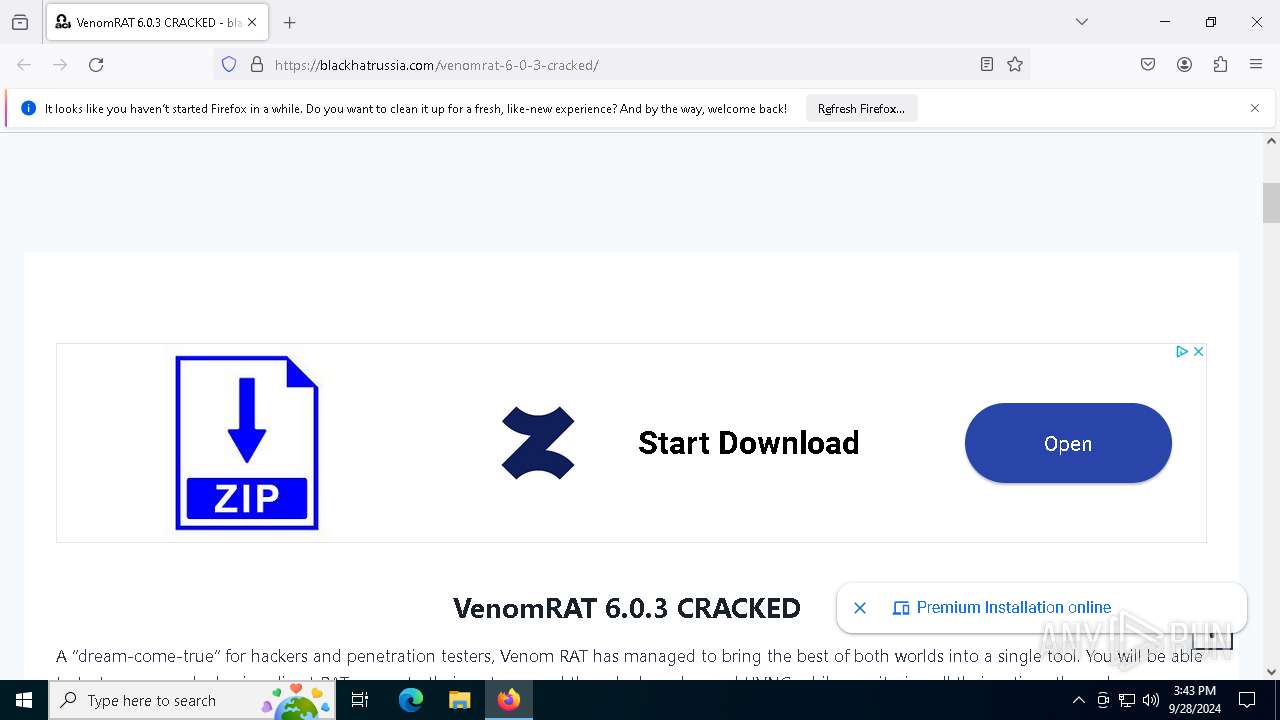Open Task View on the taskbar
Image resolution: width=1280 pixels, height=720 pixels.
[x=360, y=700]
